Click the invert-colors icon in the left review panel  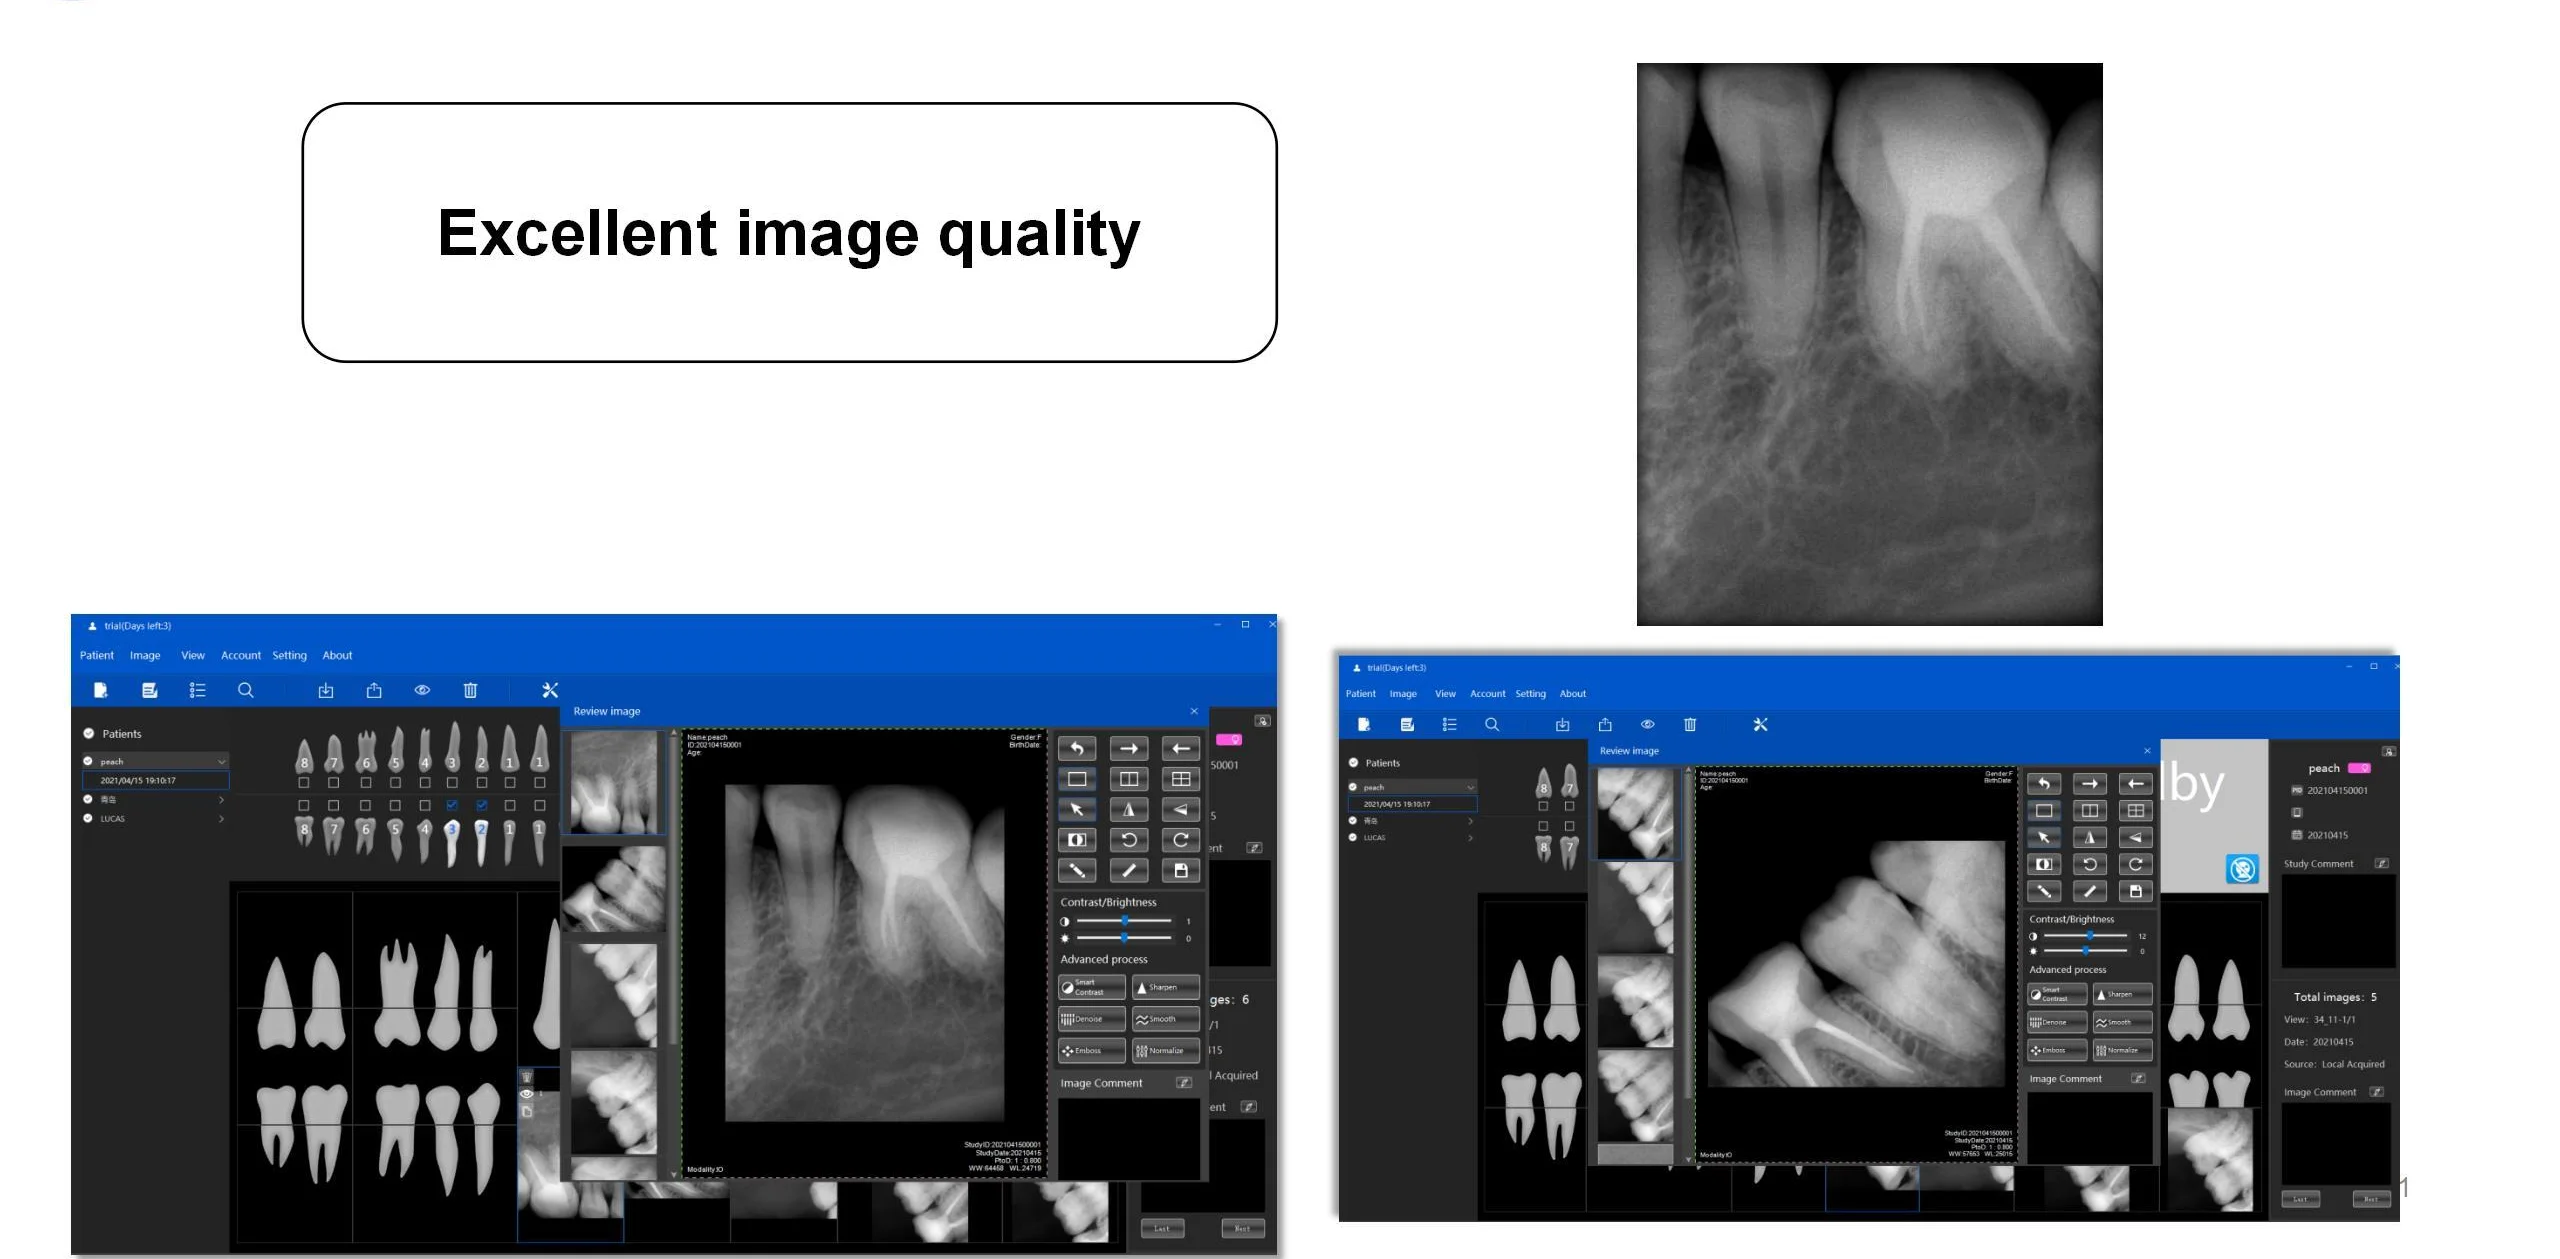click(1077, 840)
